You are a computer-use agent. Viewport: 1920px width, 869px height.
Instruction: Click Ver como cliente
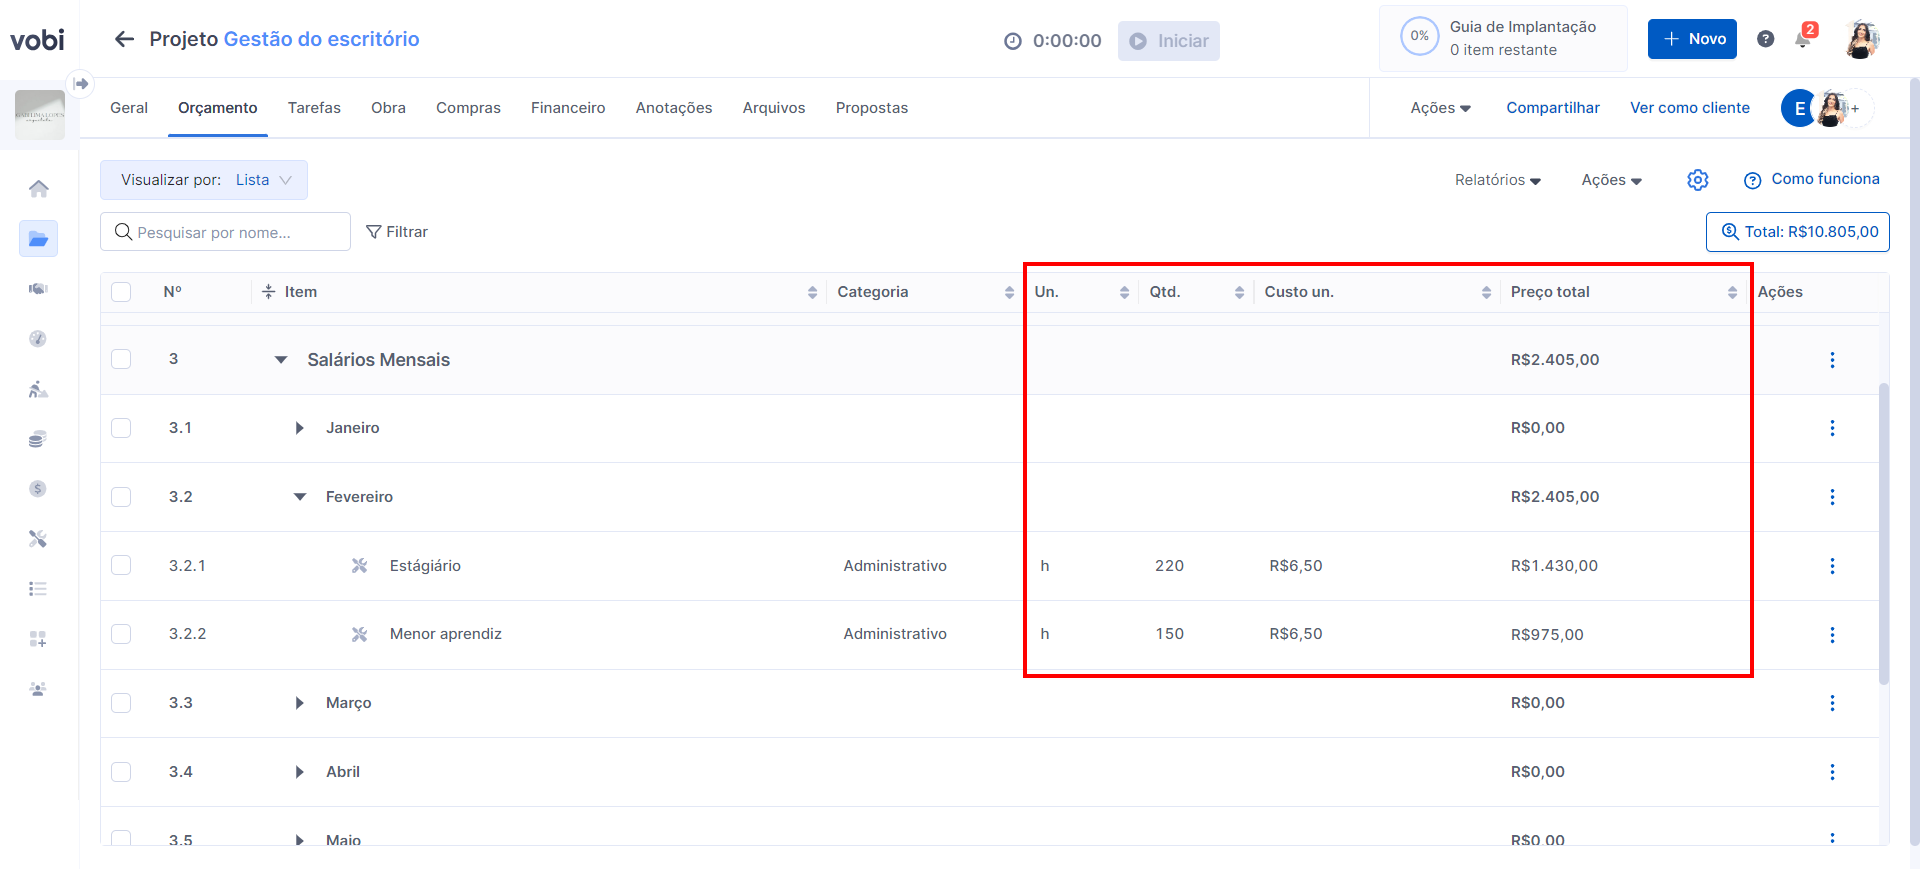click(1690, 108)
